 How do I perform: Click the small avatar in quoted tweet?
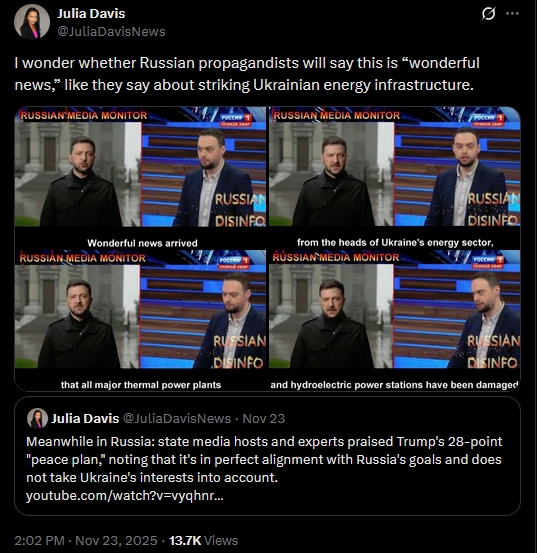tap(37, 418)
